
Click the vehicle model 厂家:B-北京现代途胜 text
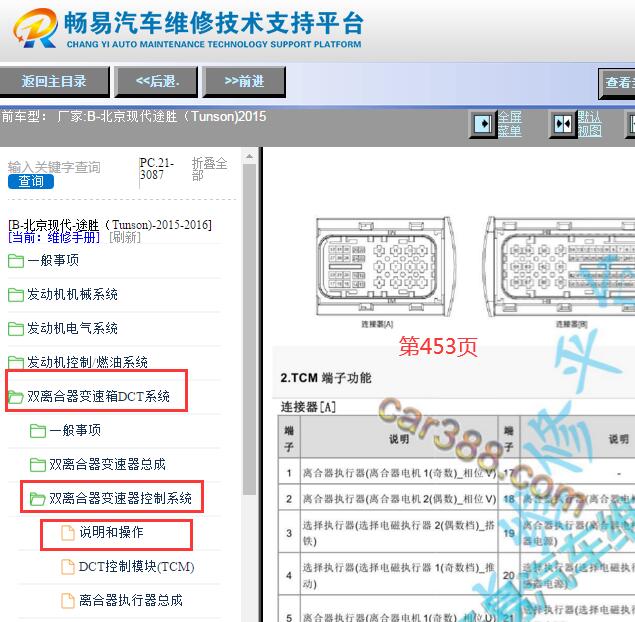click(162, 117)
